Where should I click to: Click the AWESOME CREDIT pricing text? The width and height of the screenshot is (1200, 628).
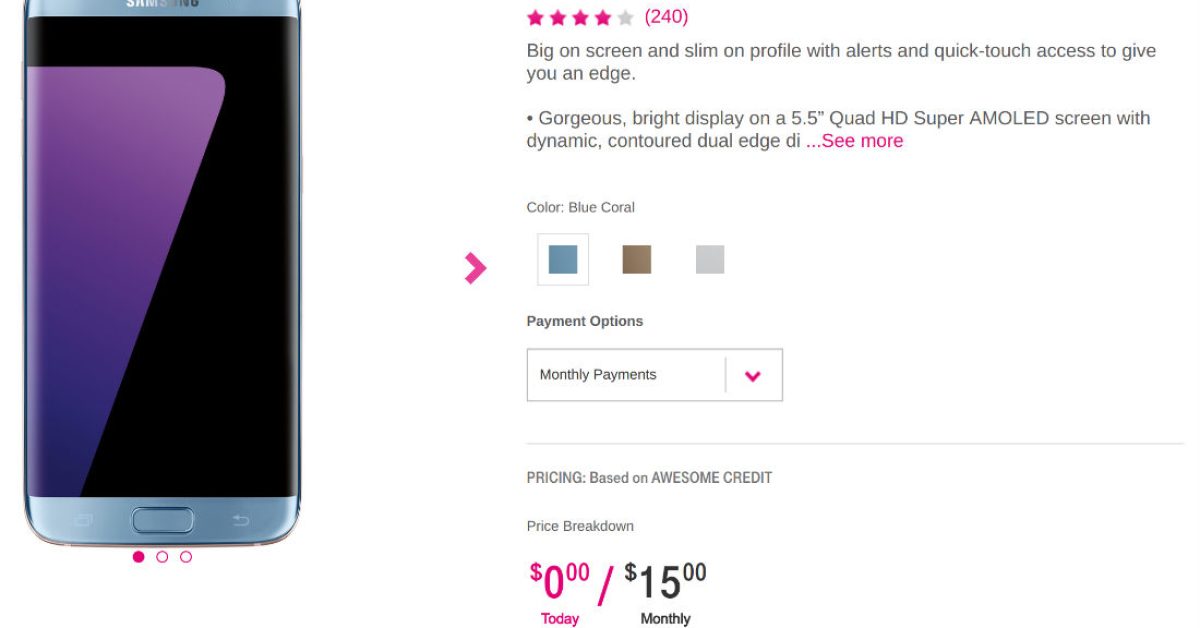click(x=711, y=478)
